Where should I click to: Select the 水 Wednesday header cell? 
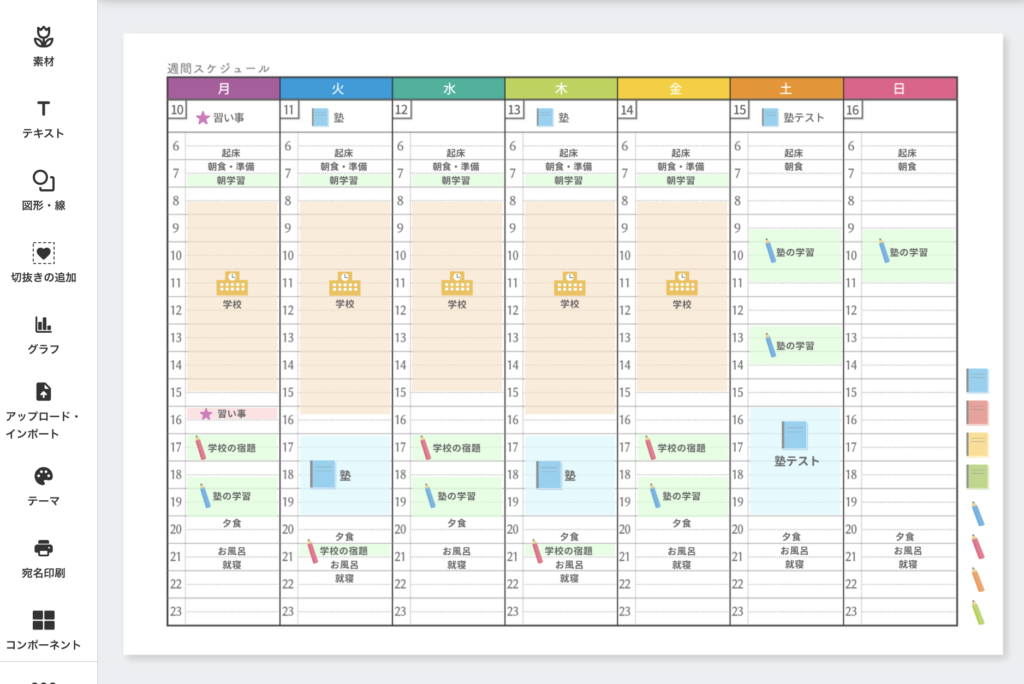[x=449, y=88]
